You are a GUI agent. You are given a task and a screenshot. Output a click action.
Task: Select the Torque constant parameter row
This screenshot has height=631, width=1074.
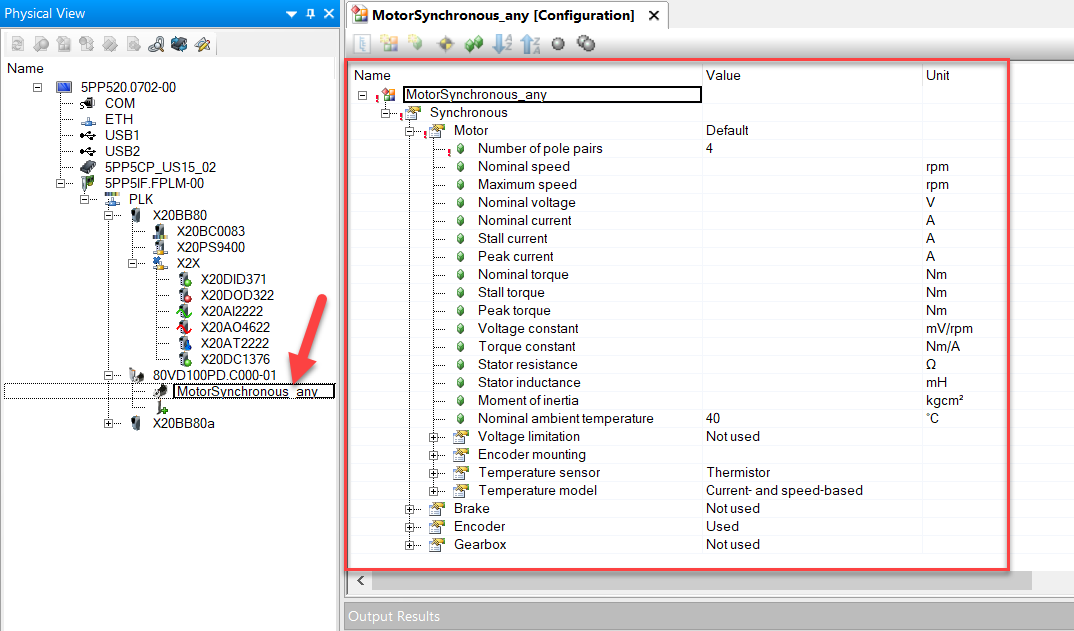526,347
